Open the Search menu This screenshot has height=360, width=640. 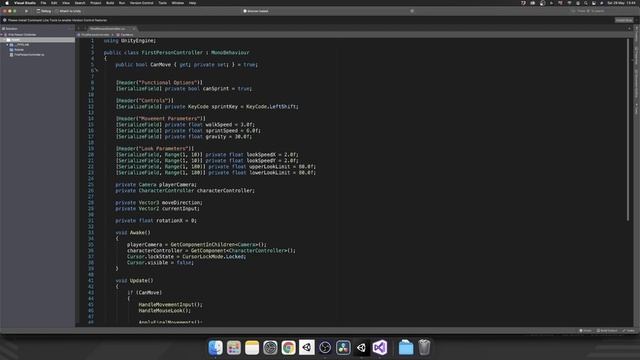(x=80, y=3)
